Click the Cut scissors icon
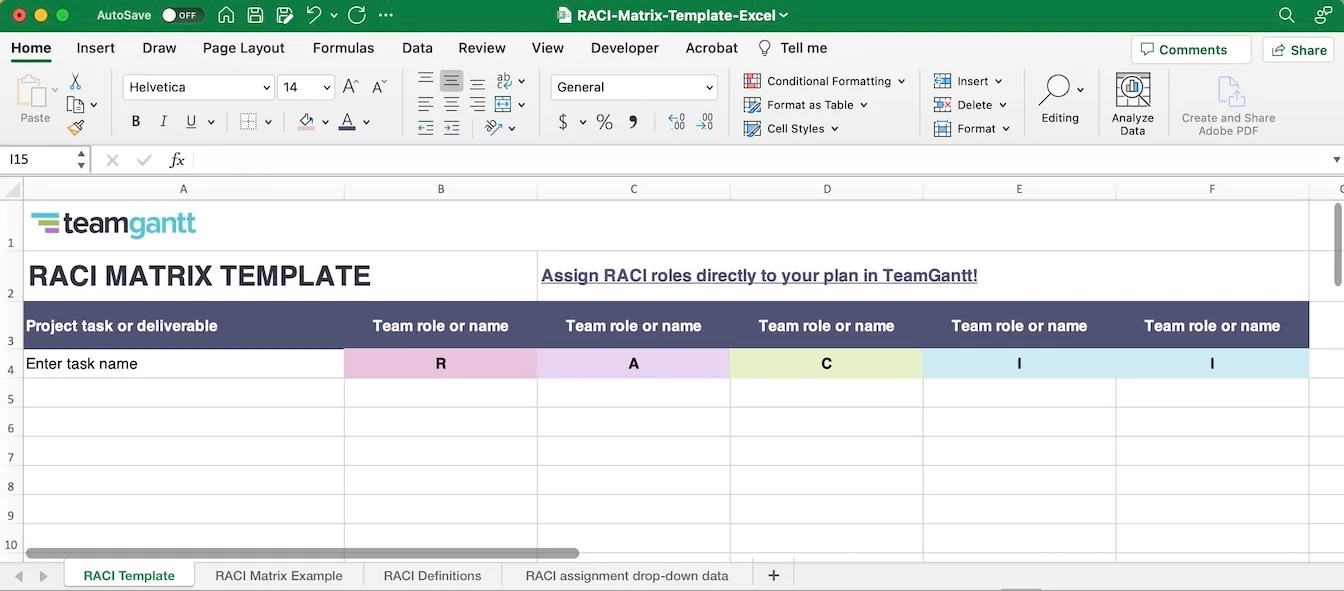 pyautogui.click(x=75, y=80)
